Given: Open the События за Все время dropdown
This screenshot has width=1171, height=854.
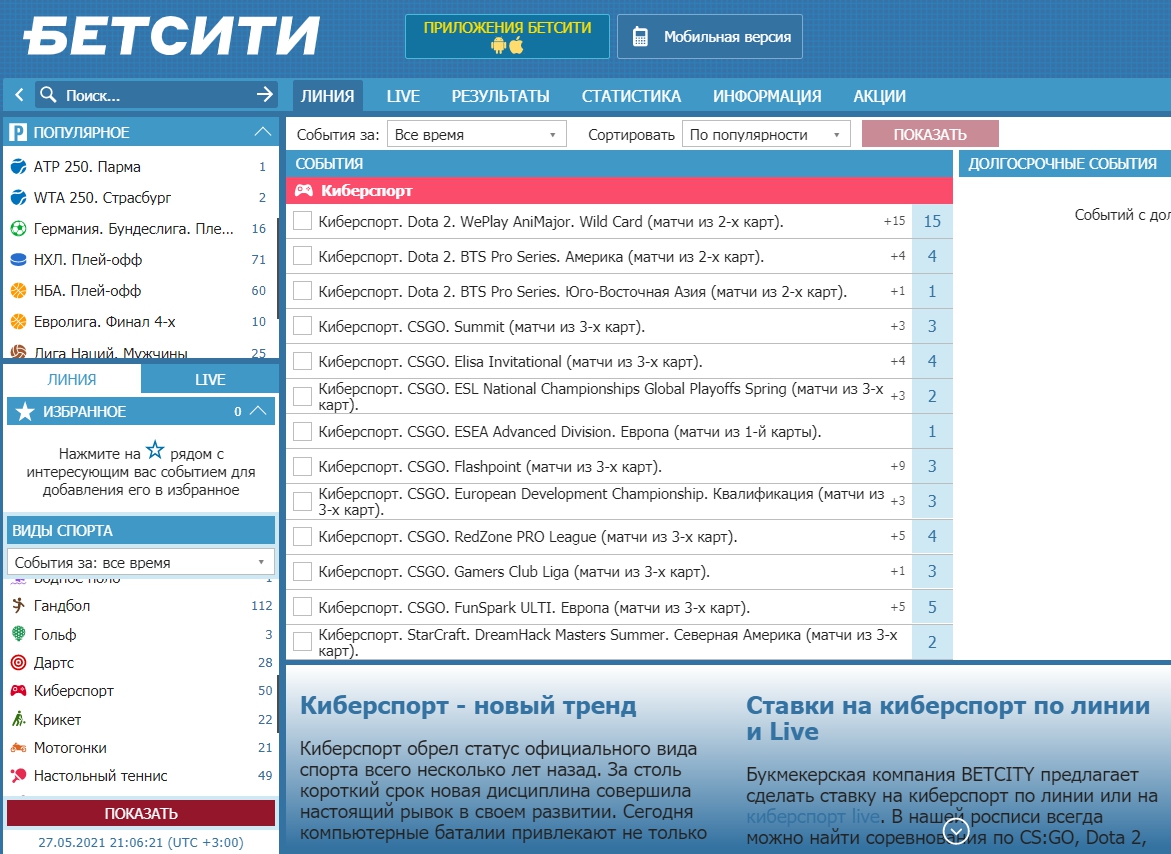Looking at the screenshot, I should coord(475,132).
